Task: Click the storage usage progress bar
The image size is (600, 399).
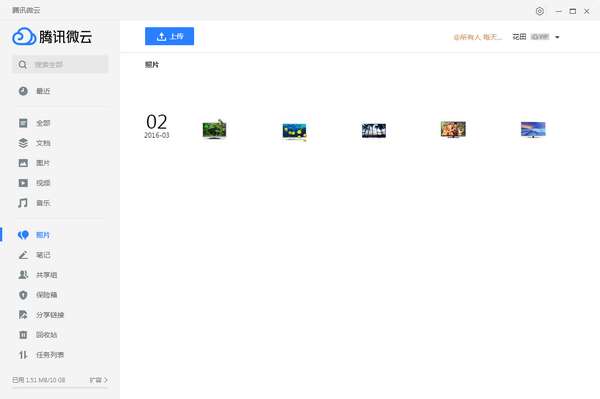Action: tap(60, 388)
